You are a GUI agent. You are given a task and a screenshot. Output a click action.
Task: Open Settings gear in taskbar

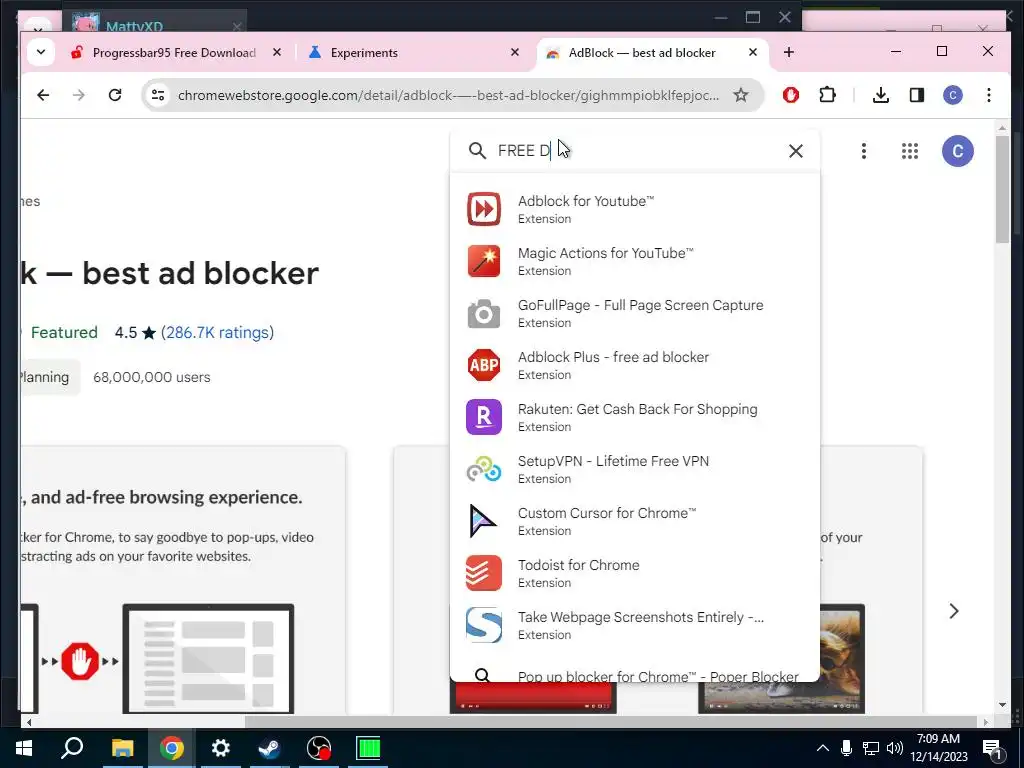tap(221, 748)
